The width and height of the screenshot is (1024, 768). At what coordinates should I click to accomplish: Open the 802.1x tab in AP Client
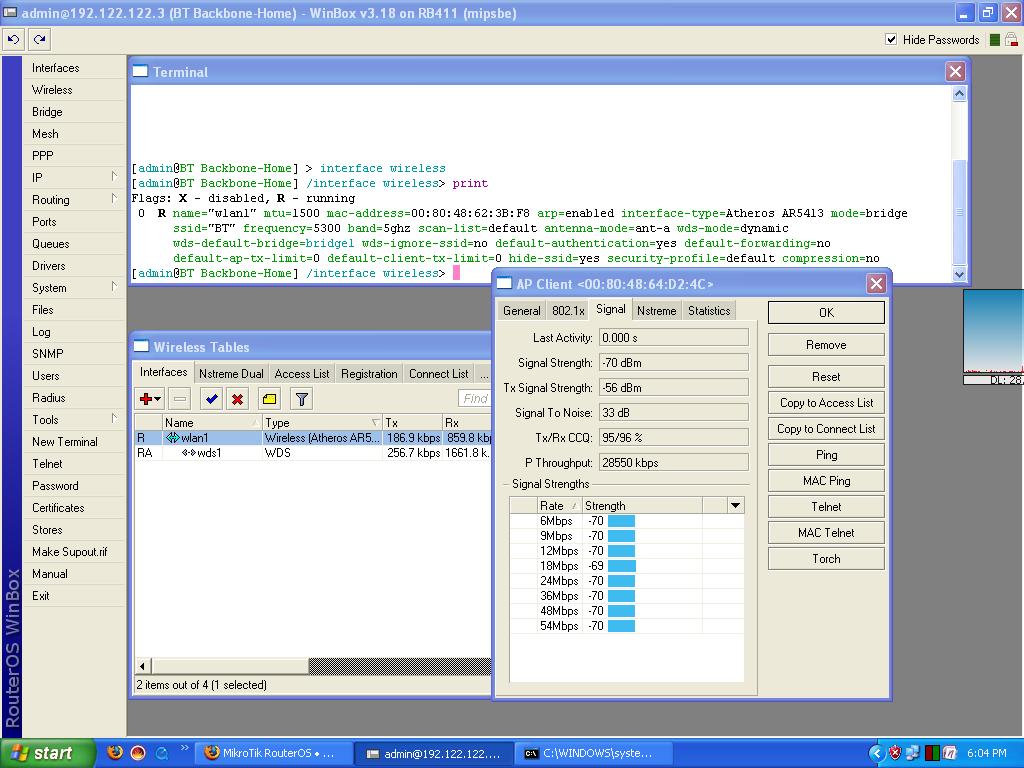click(568, 311)
